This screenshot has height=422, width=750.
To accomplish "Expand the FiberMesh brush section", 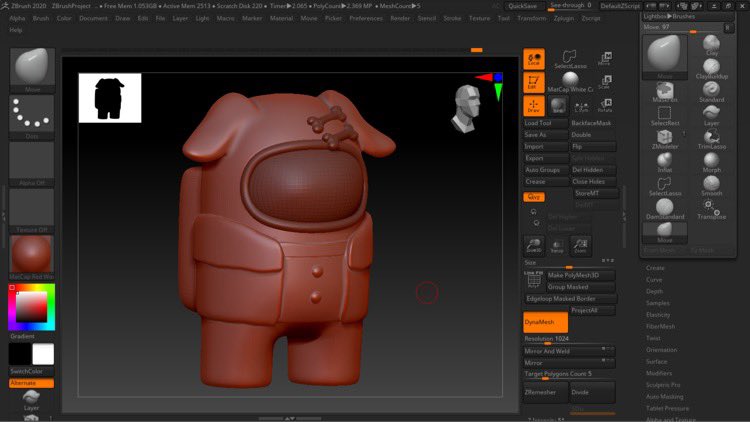I will tap(661, 327).
